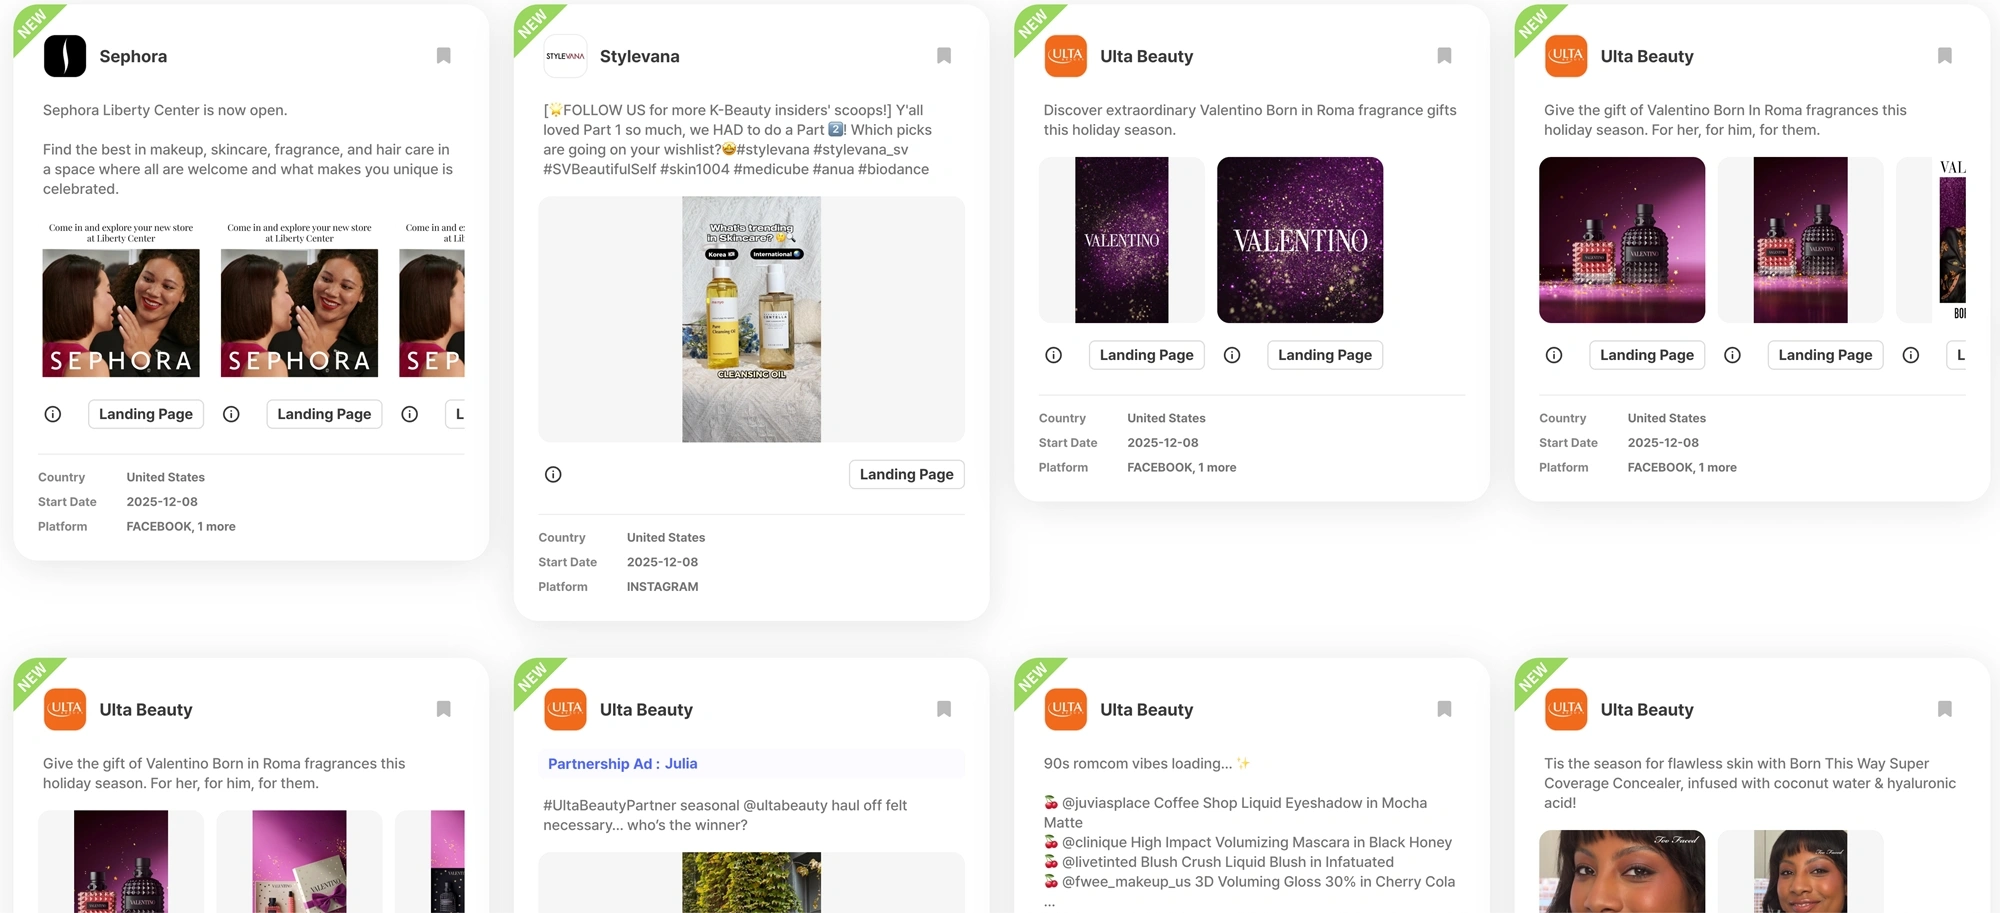Open the info icon on Sephora's first creative
This screenshot has height=913, width=2000.
[52, 413]
